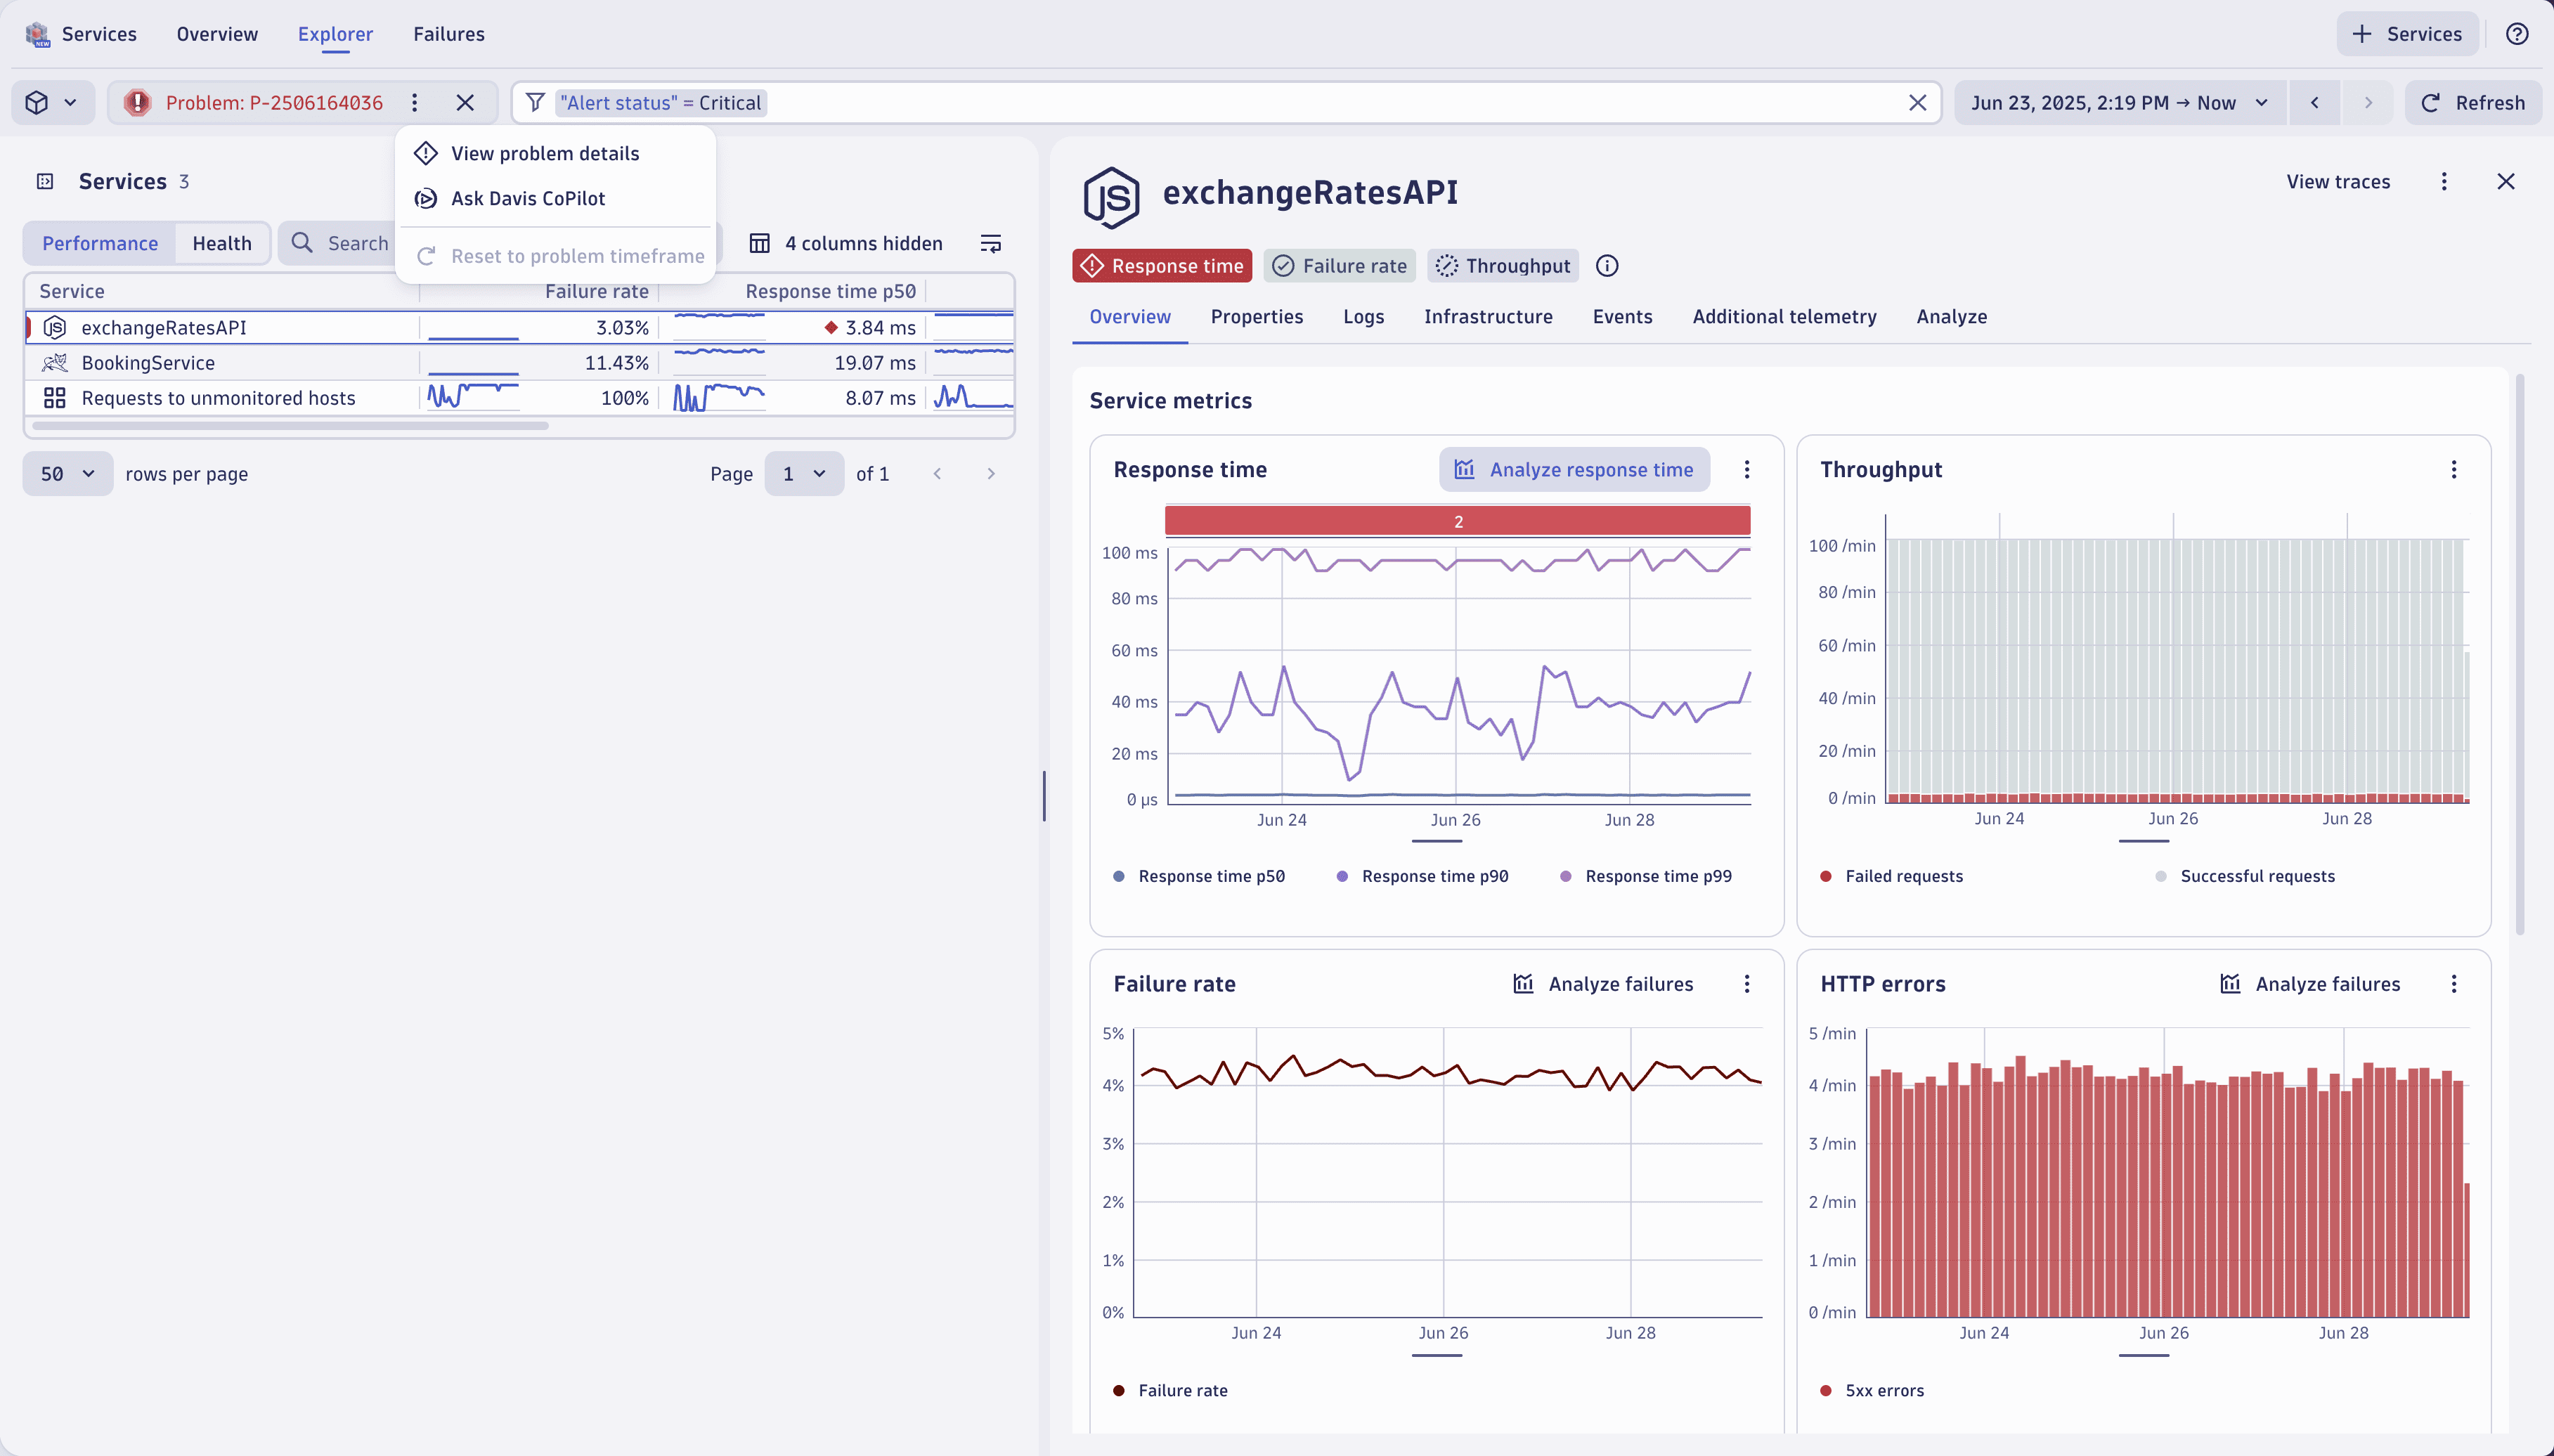Screen dimensions: 2554x1456
Task: Click the table horizontal scrollbar
Action: pos(290,425)
